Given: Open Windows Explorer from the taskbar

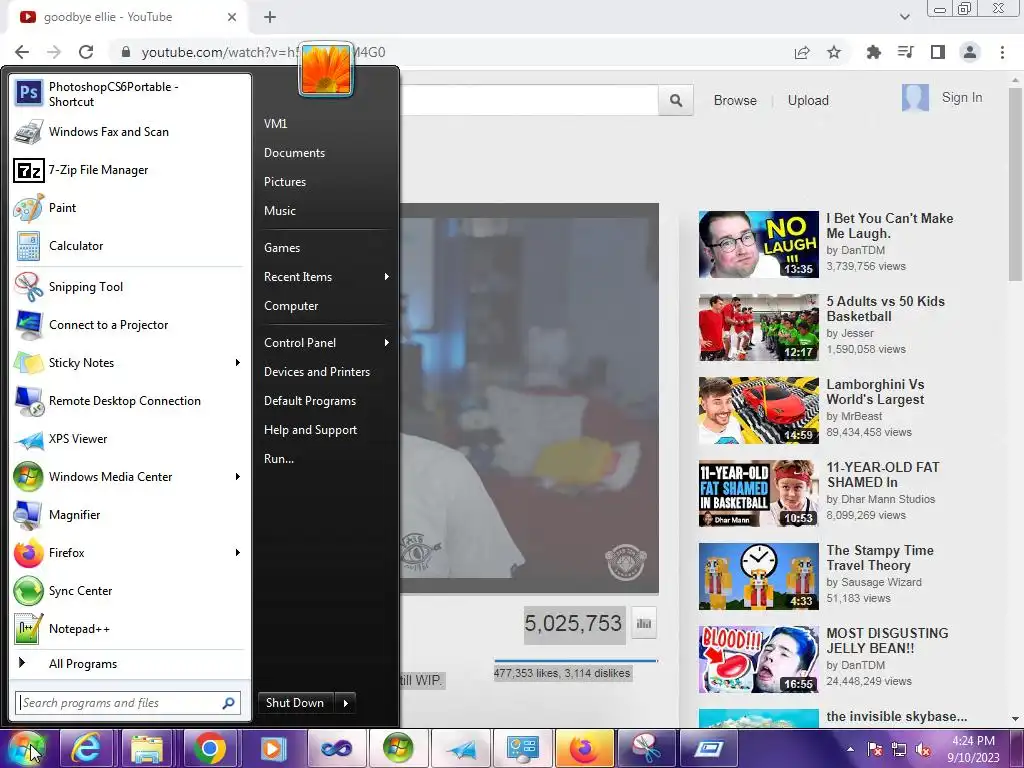Looking at the screenshot, I should pyautogui.click(x=147, y=748).
